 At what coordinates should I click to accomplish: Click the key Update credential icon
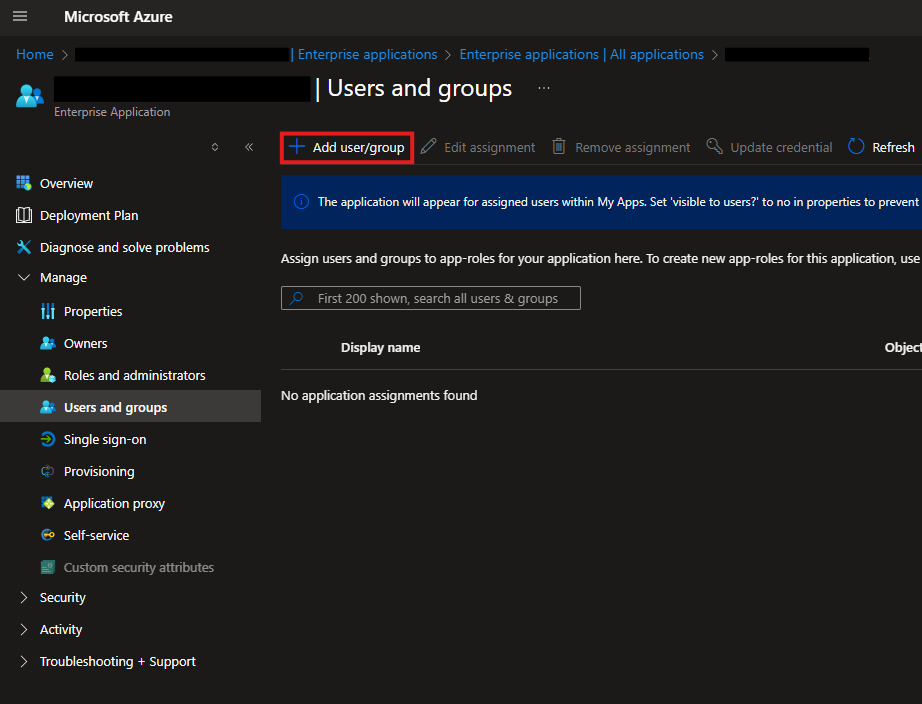click(714, 146)
